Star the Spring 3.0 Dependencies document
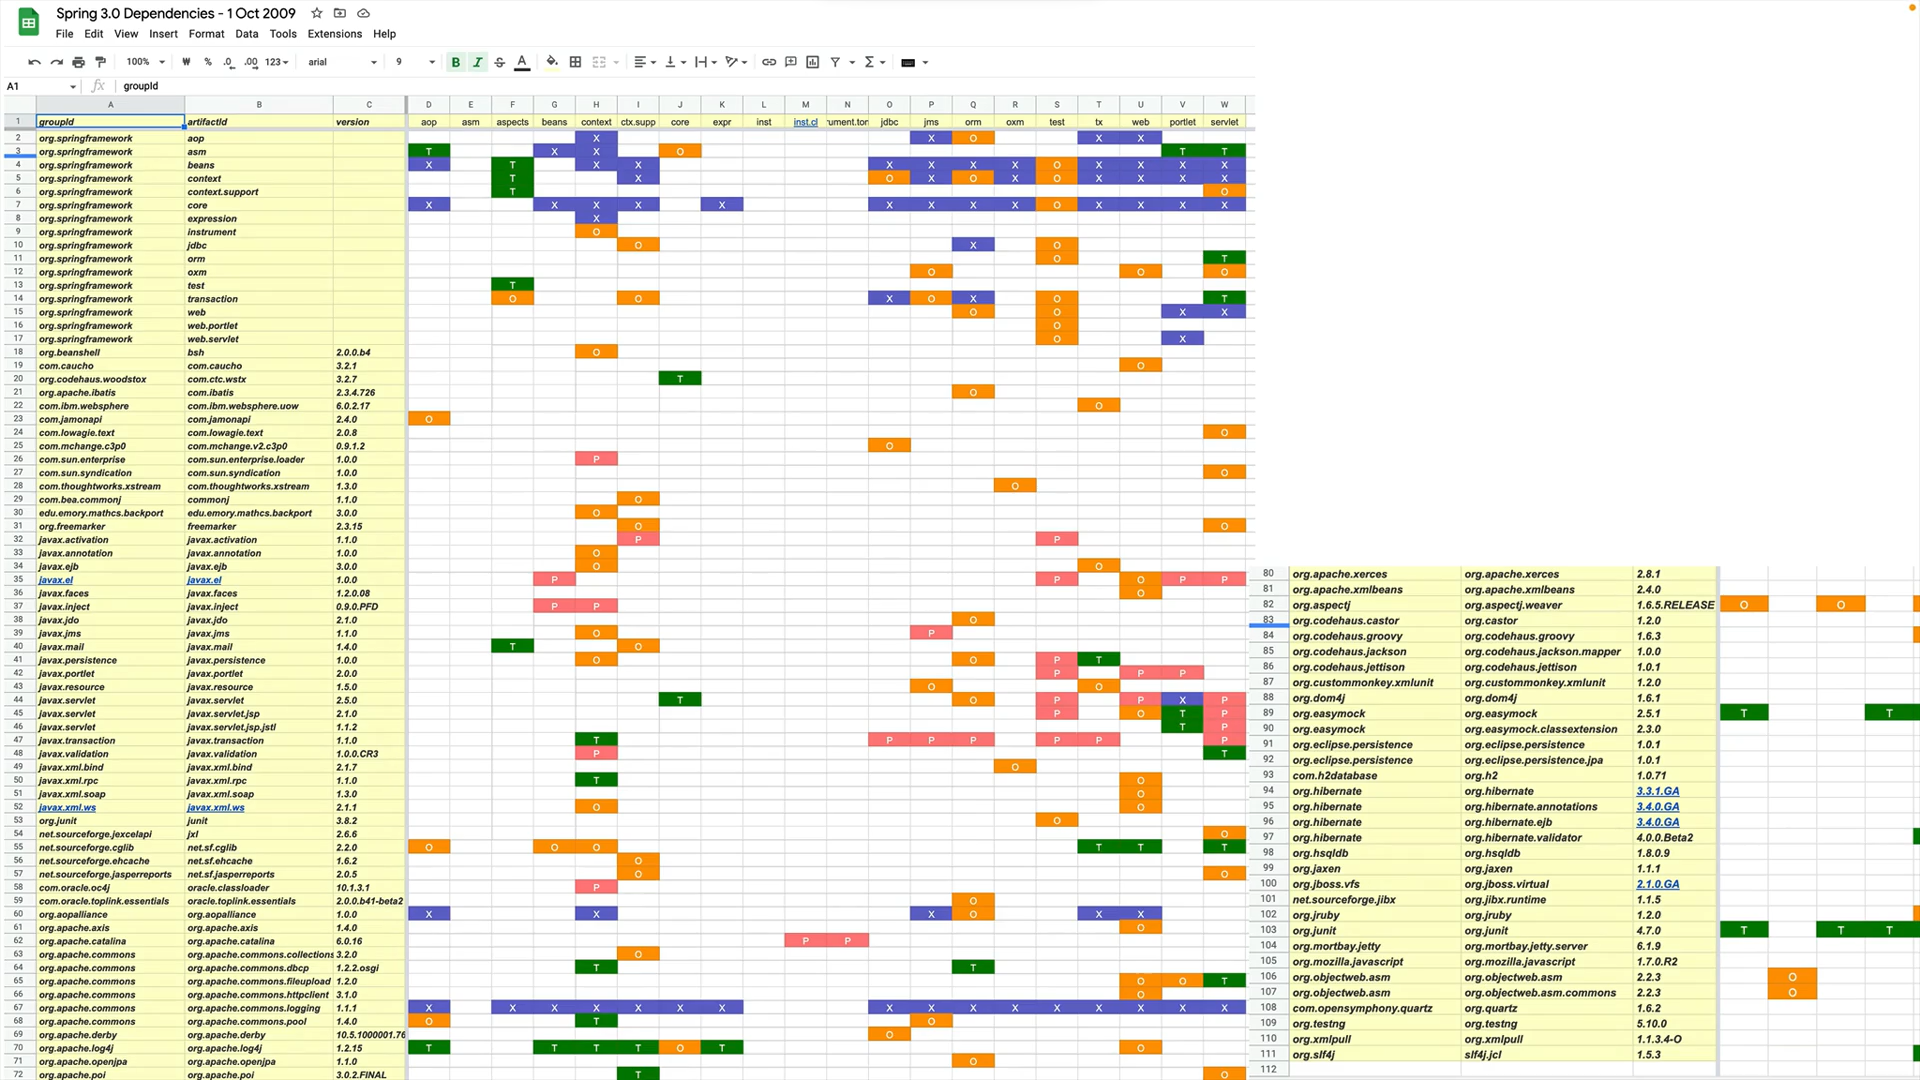 [x=317, y=13]
